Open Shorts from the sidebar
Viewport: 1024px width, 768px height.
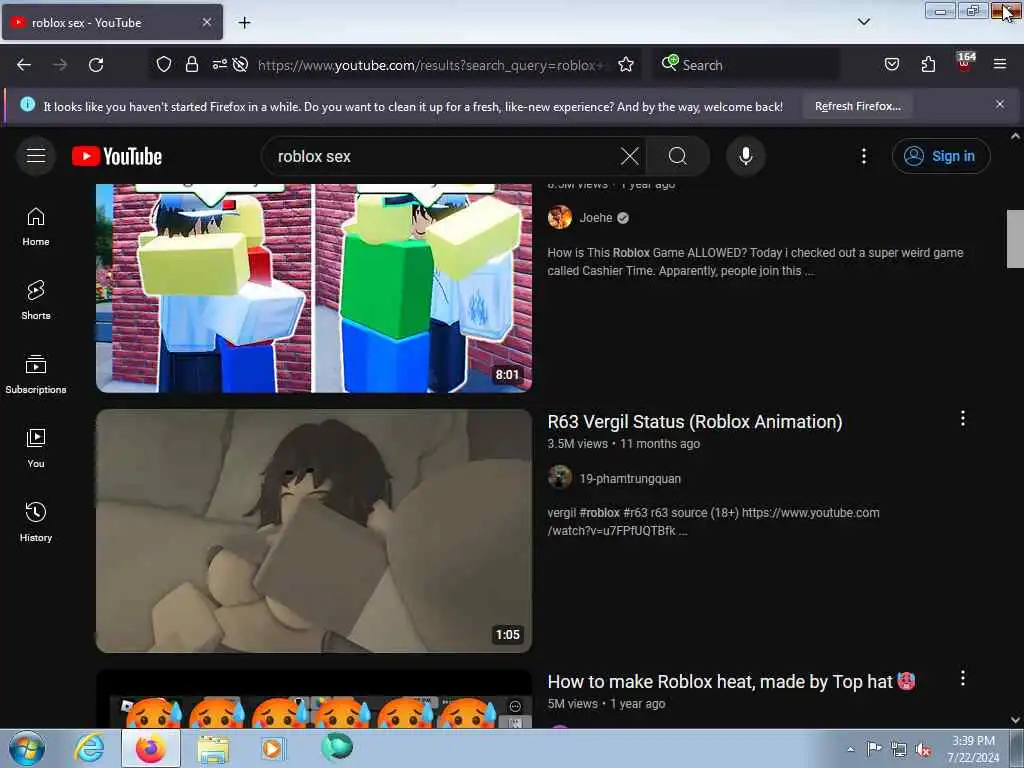point(36,301)
